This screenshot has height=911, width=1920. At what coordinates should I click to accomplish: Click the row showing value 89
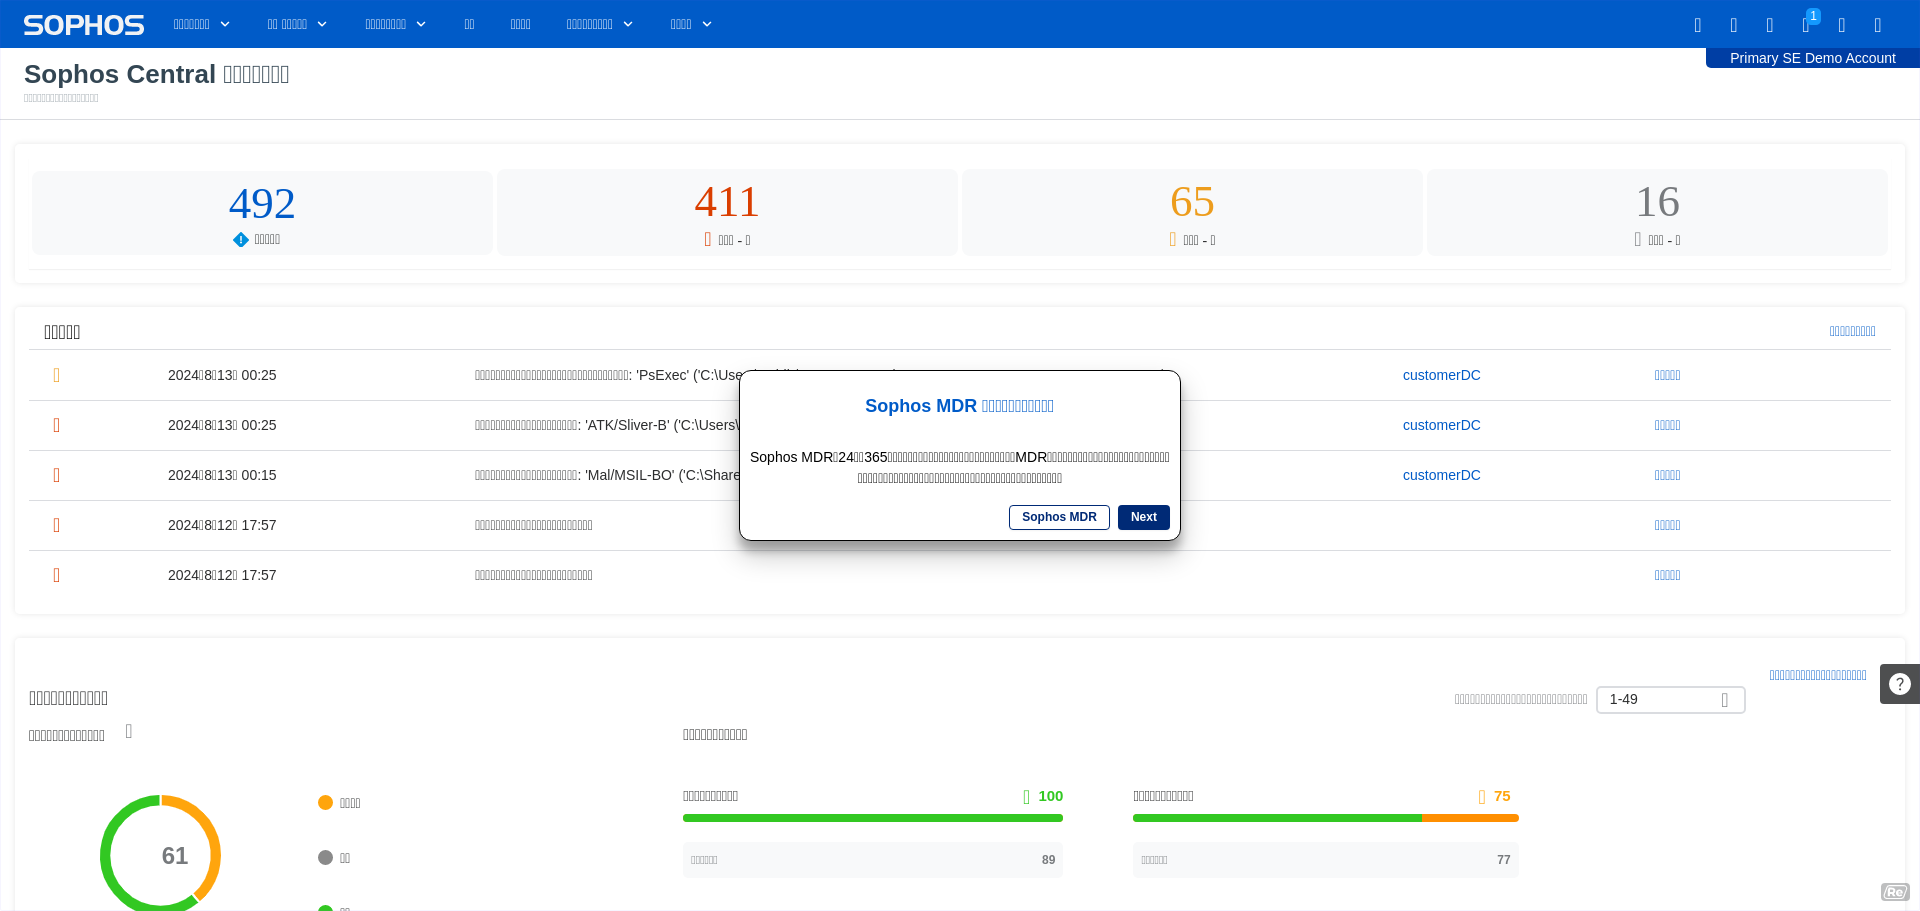coord(873,860)
